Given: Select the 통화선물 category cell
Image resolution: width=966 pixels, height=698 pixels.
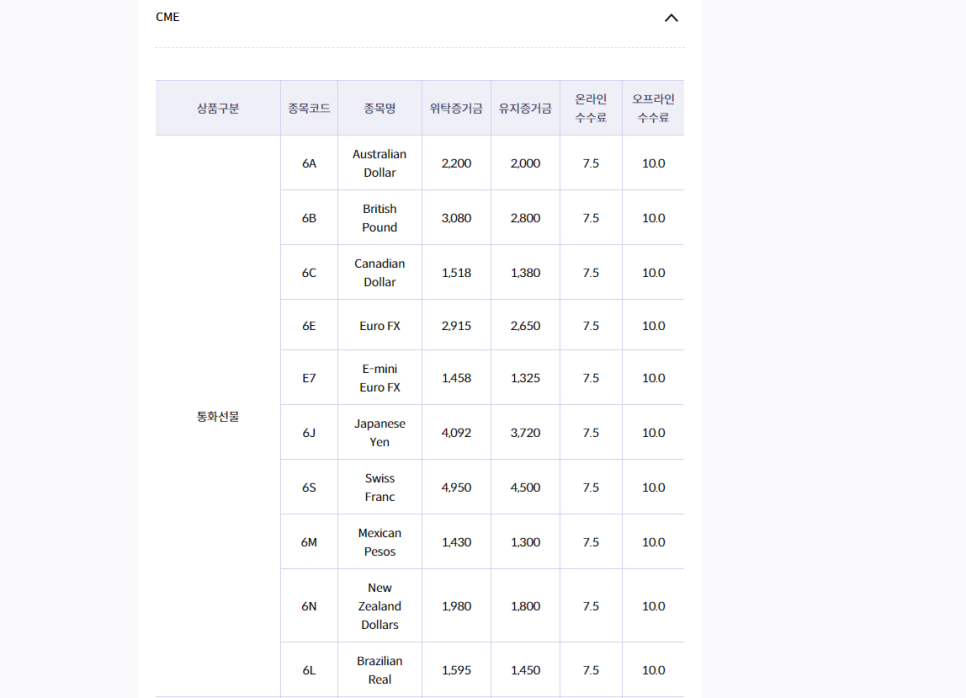Looking at the screenshot, I should tap(218, 416).
